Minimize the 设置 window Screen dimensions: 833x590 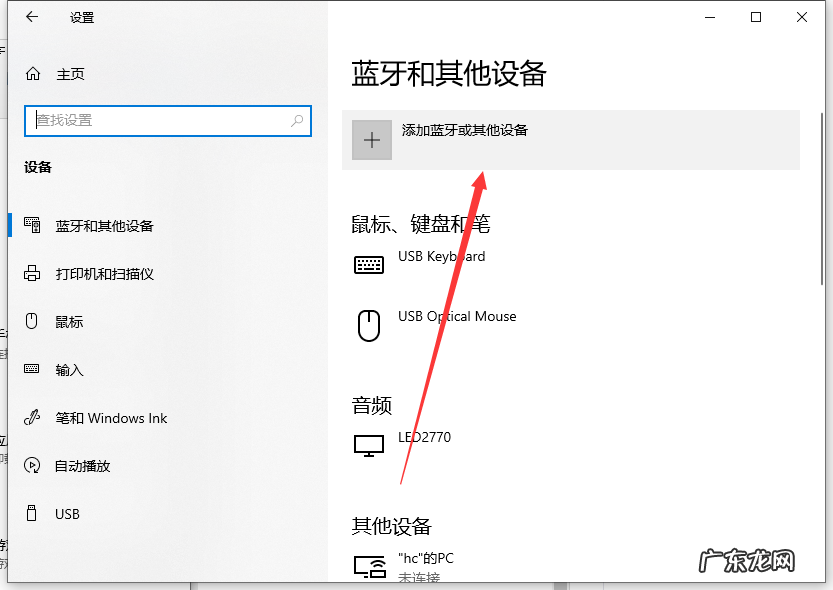point(710,17)
